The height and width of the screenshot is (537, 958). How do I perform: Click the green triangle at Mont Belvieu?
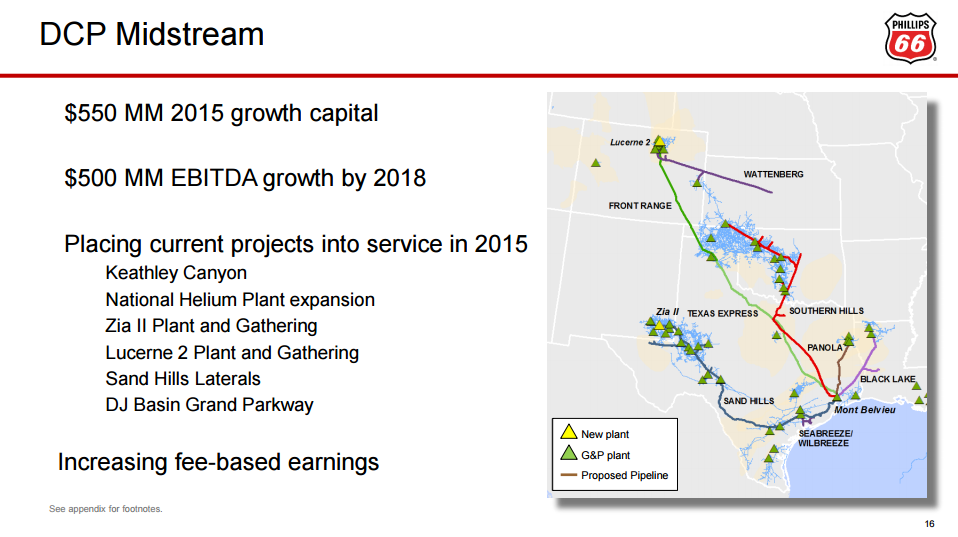[836, 398]
